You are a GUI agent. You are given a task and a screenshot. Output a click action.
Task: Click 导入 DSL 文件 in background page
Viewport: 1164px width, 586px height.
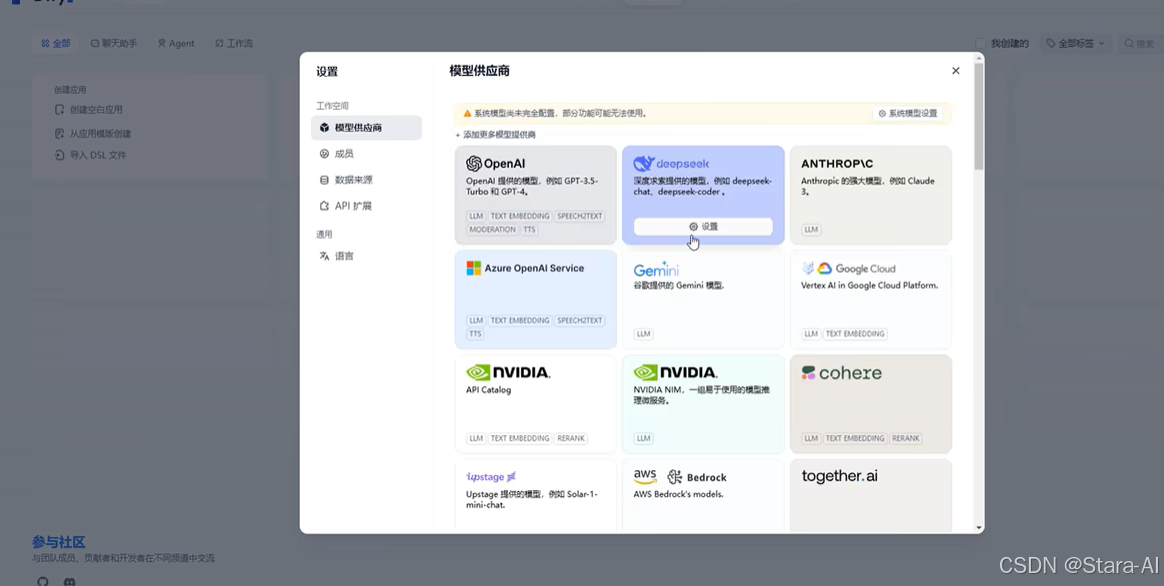coord(91,155)
